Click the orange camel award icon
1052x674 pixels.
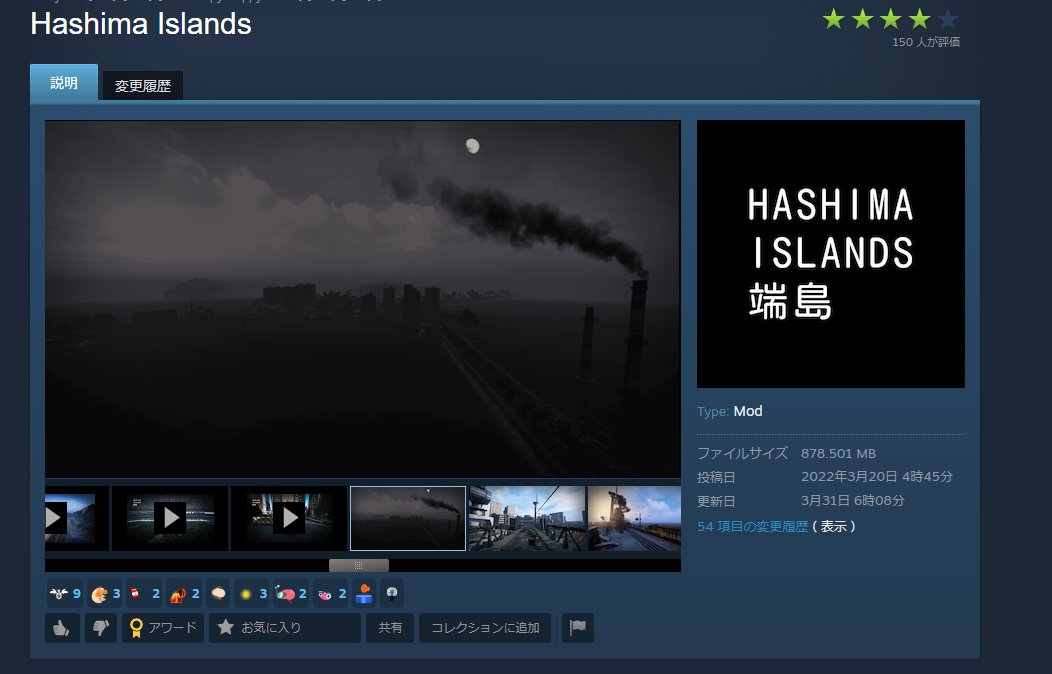[184, 594]
